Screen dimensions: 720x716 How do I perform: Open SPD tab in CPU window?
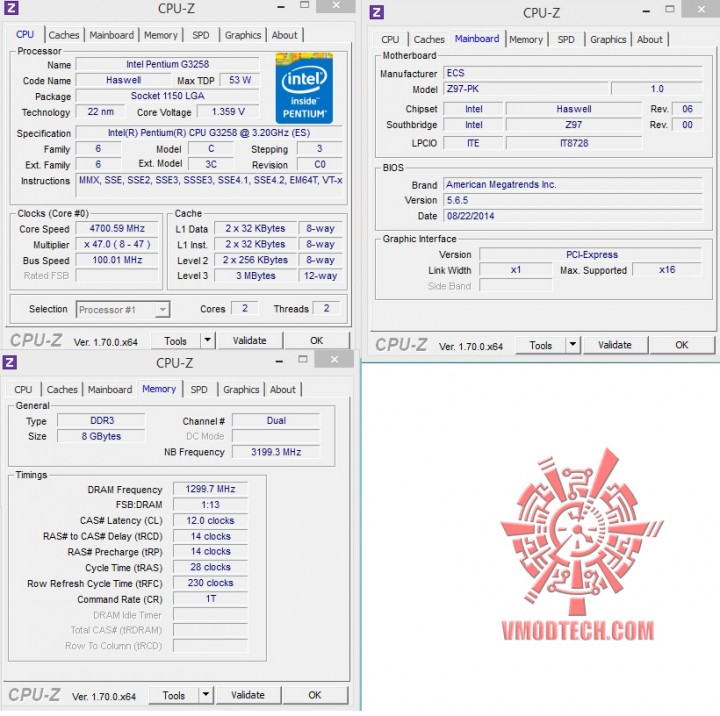coord(201,35)
